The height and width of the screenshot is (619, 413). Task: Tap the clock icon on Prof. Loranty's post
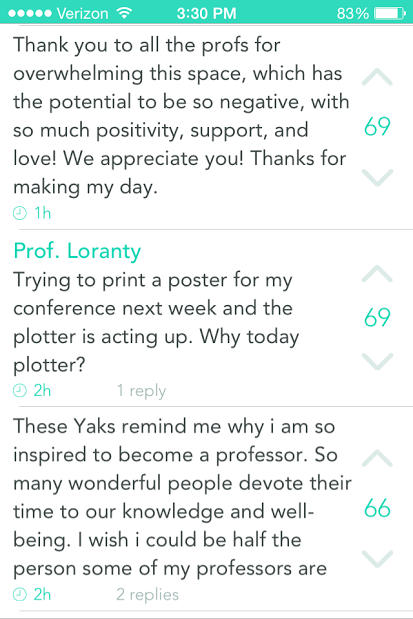(20, 390)
